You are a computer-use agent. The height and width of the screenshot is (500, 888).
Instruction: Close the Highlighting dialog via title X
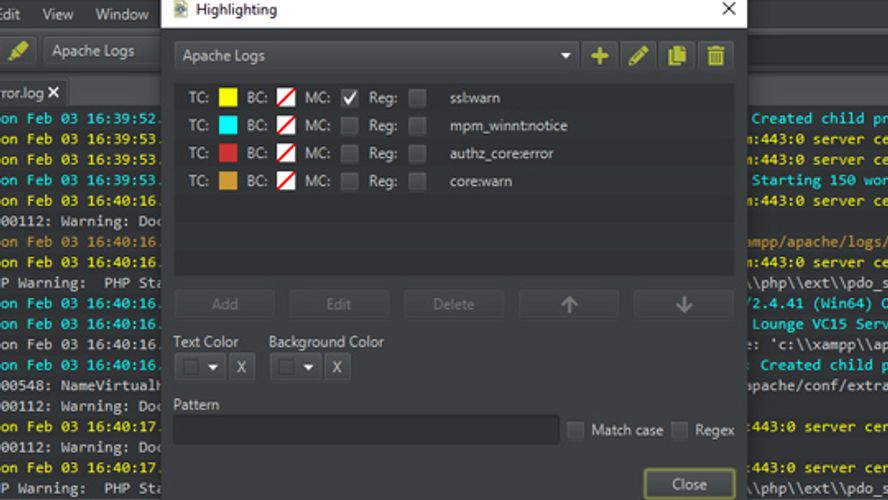pyautogui.click(x=729, y=9)
